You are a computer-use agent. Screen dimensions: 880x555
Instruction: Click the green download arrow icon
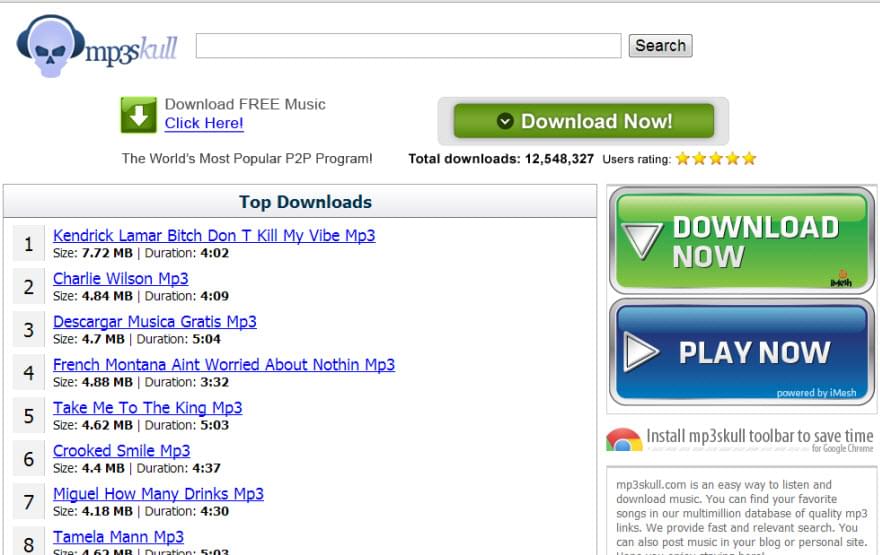tap(139, 115)
